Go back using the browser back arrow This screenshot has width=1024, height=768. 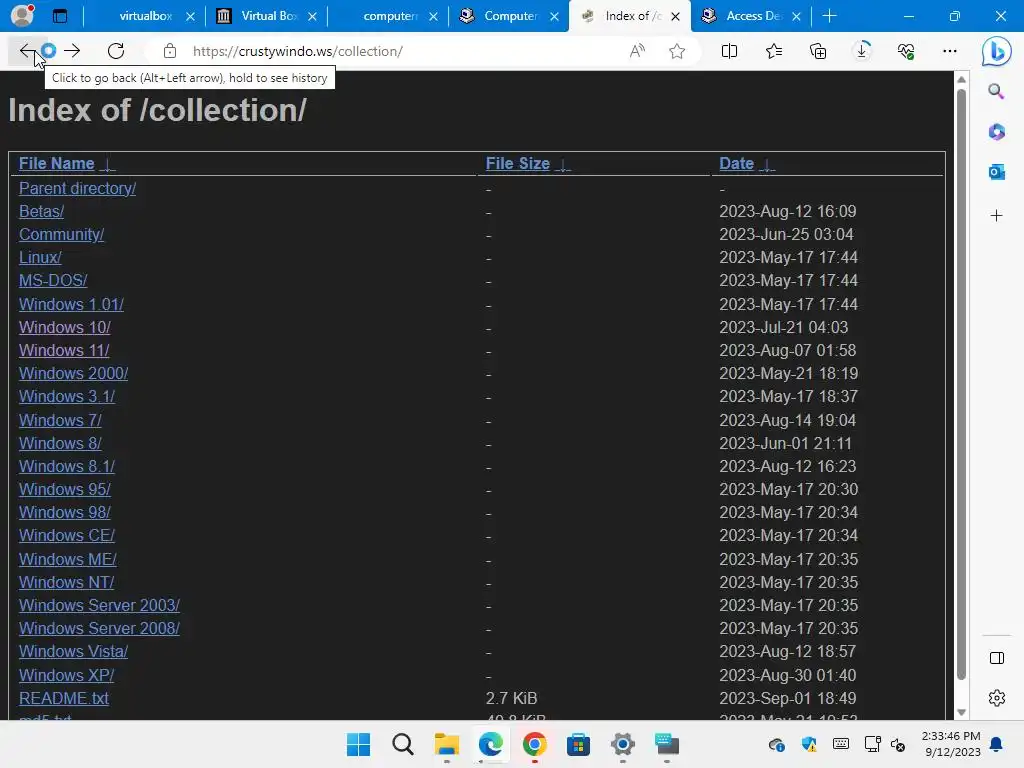(x=26, y=51)
